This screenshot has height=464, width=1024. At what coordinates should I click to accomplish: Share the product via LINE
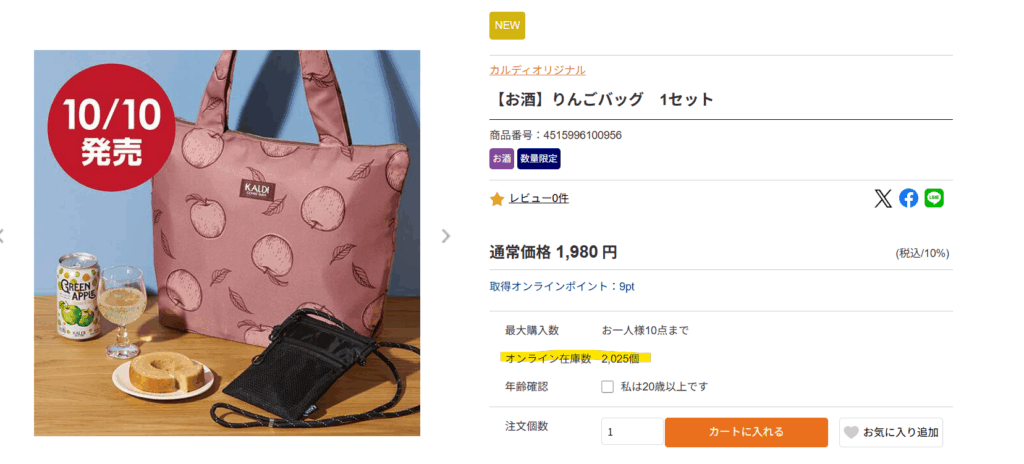click(x=934, y=199)
